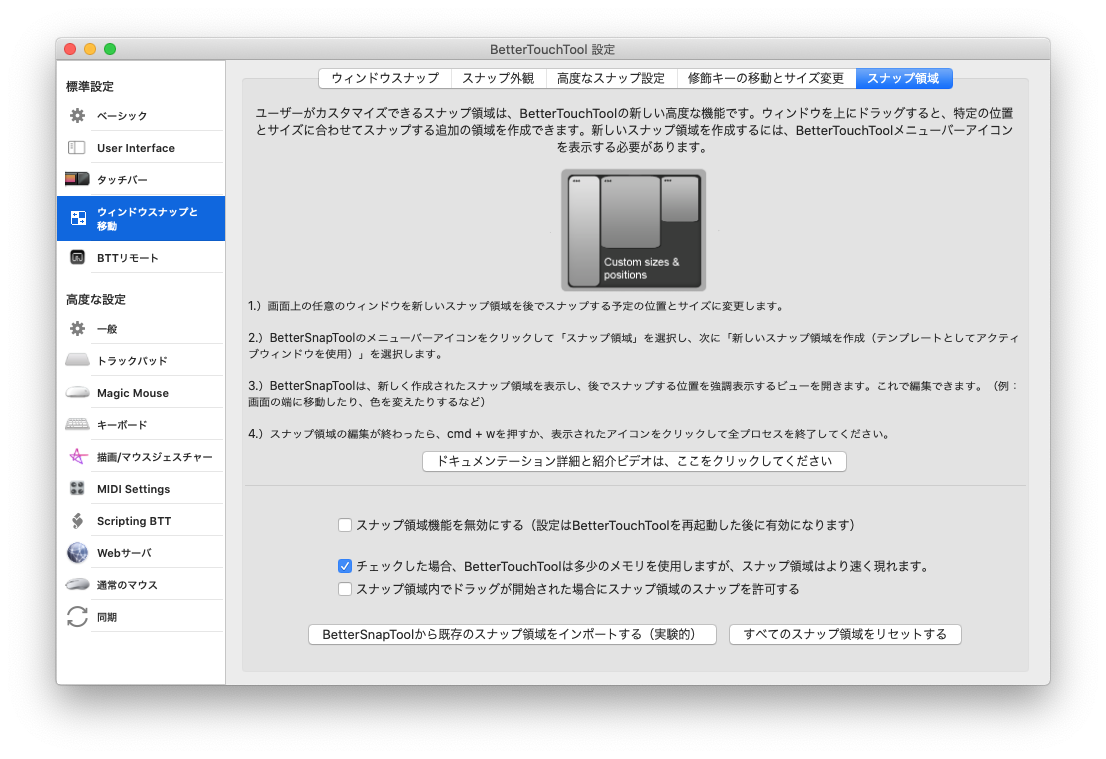This screenshot has height=759, width=1106.
Task: Open BTTリモート settings
Action: click(x=141, y=257)
